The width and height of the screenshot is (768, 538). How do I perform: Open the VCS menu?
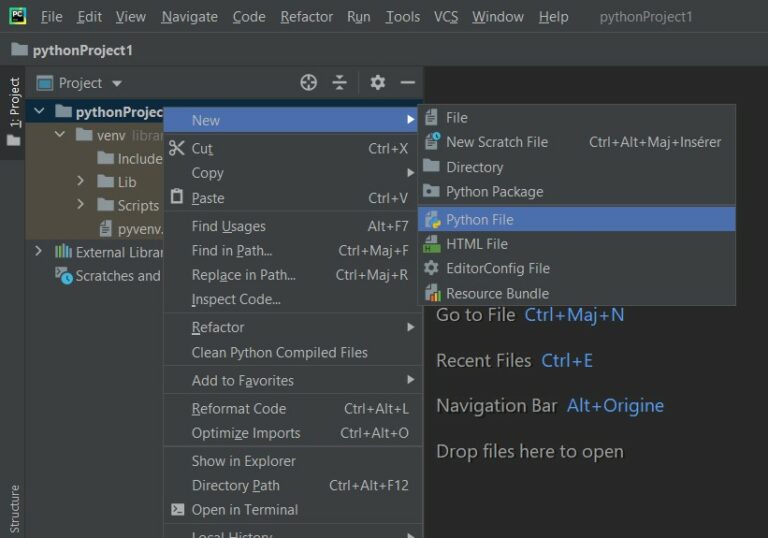click(446, 17)
